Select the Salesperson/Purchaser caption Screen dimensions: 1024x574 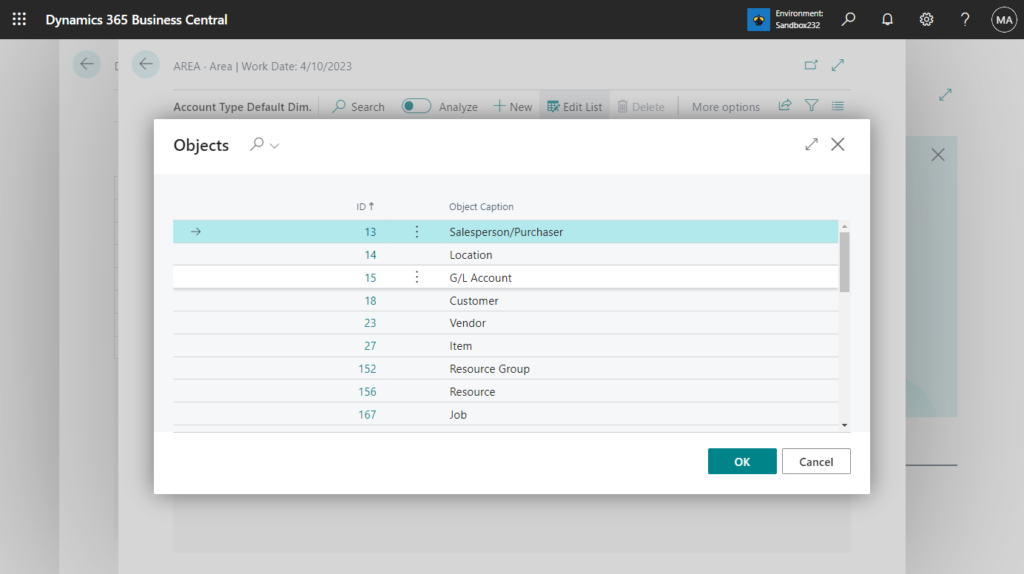click(x=506, y=232)
